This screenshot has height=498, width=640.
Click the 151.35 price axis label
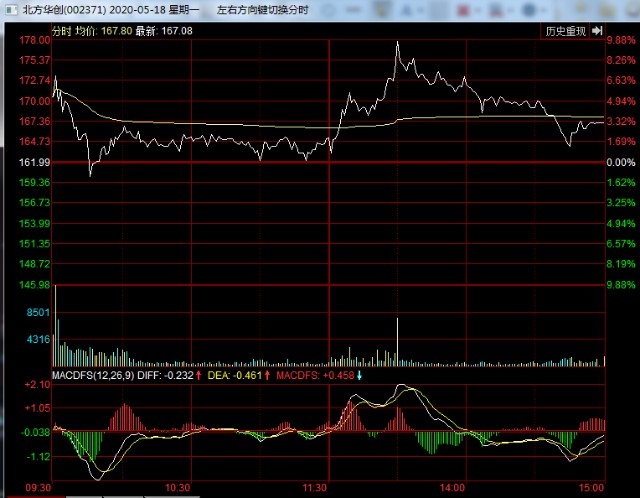click(35, 244)
